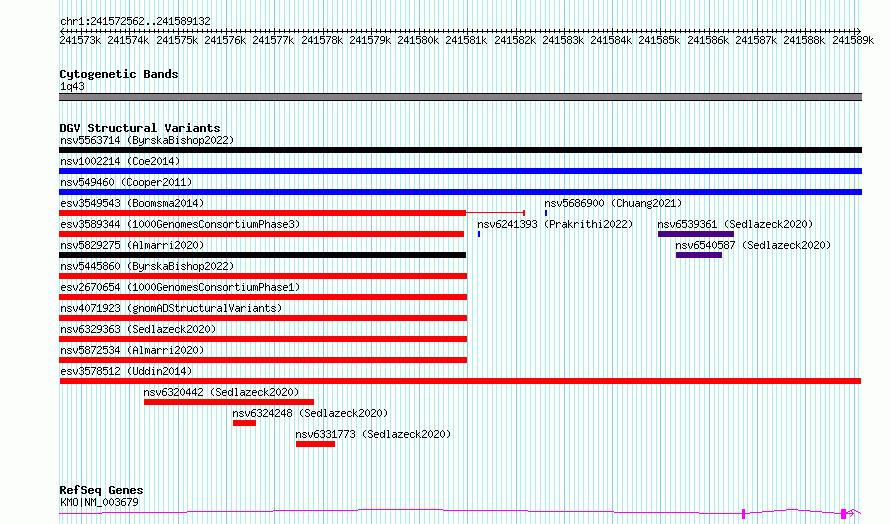The width and height of the screenshot is (890, 524).
Task: Click the tiny blue nsv6241393 marker
Action: pos(479,234)
